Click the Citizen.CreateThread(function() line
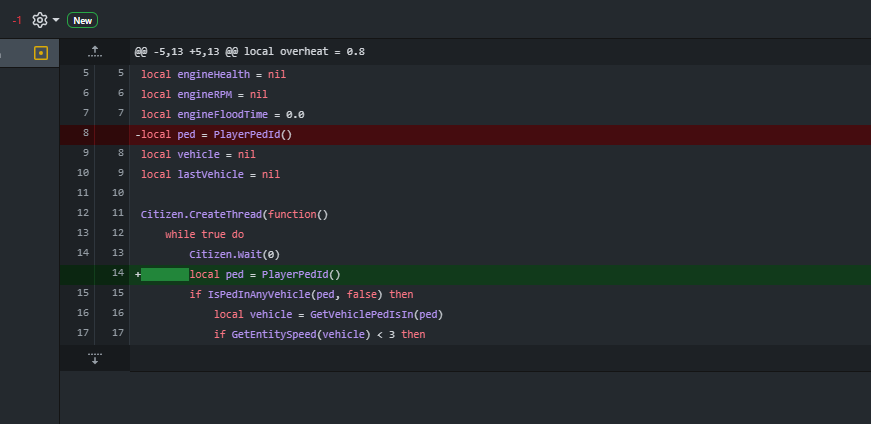 (x=234, y=214)
